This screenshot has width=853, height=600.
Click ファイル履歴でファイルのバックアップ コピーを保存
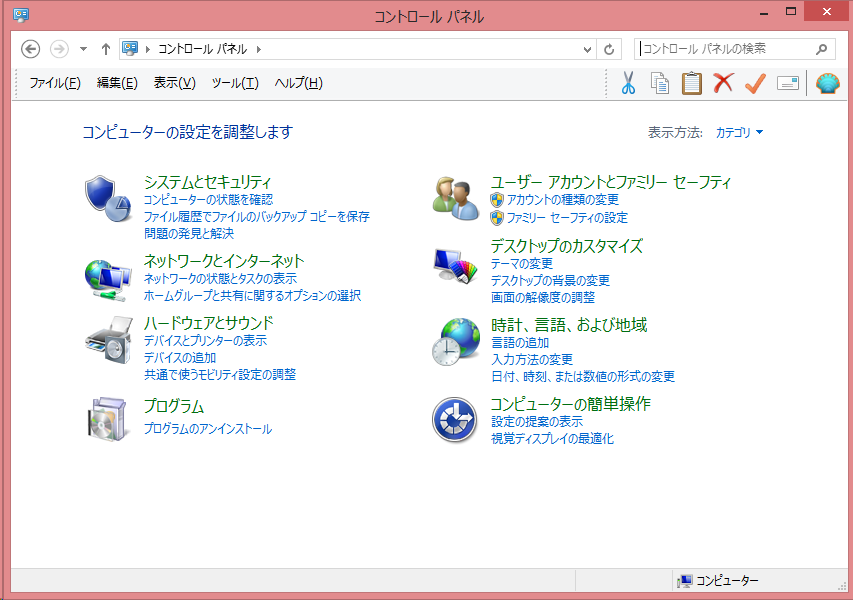pos(257,217)
